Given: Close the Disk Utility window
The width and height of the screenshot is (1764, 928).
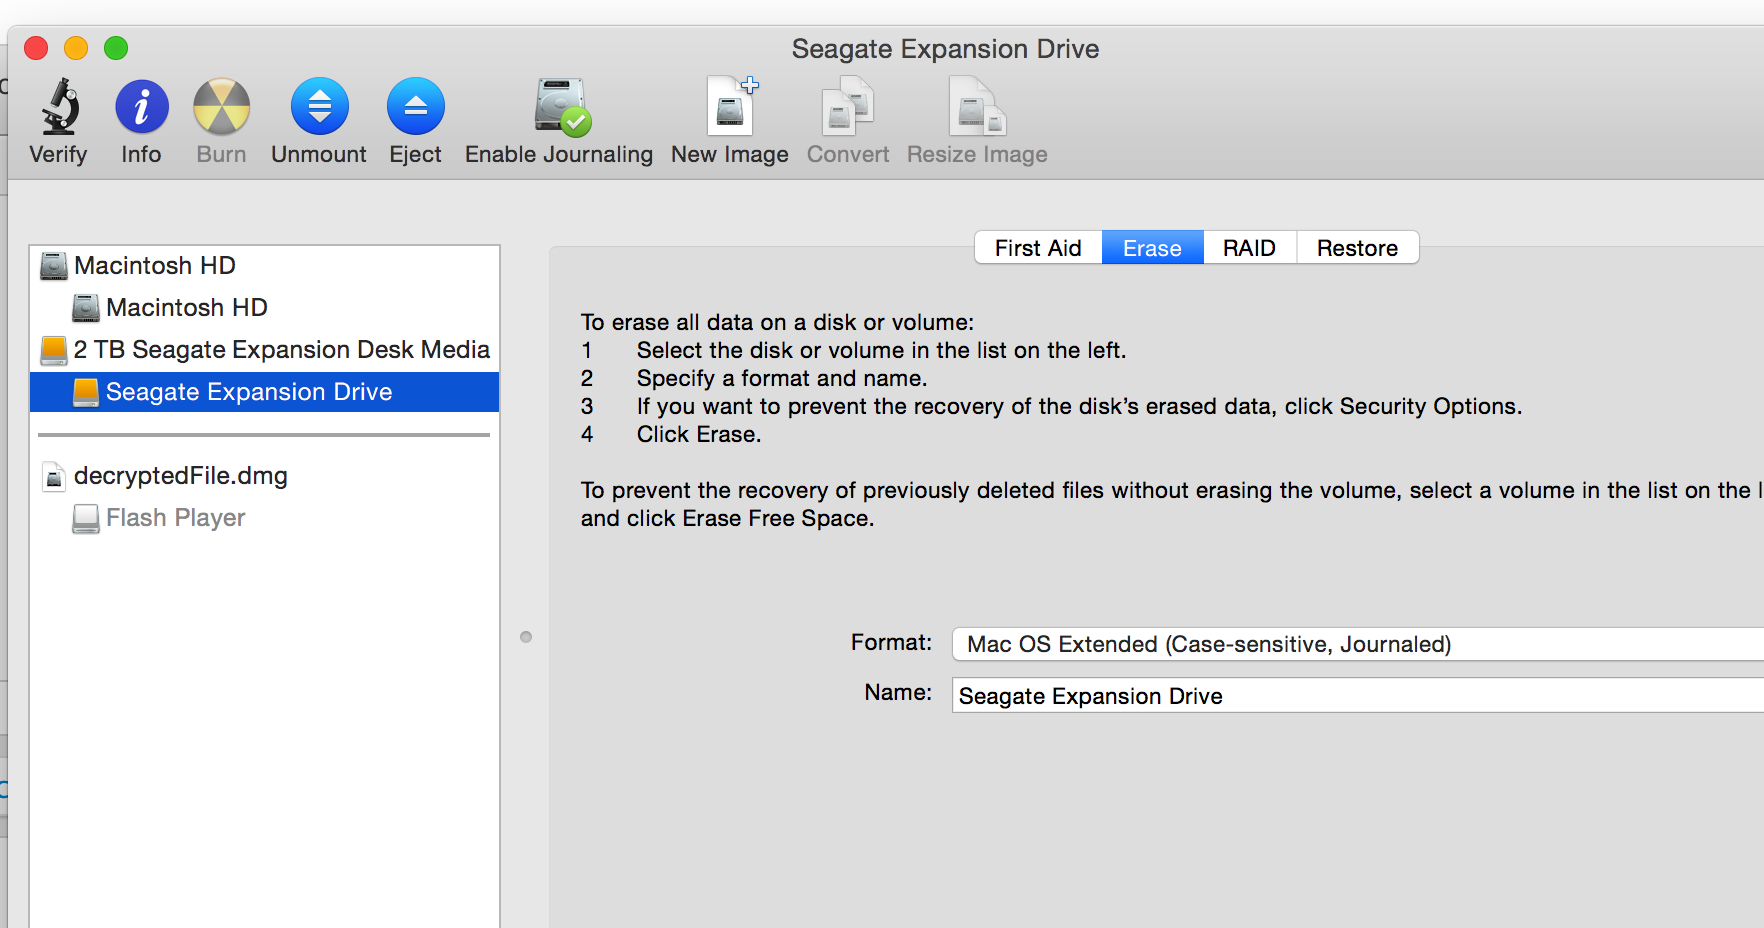Looking at the screenshot, I should click(36, 48).
